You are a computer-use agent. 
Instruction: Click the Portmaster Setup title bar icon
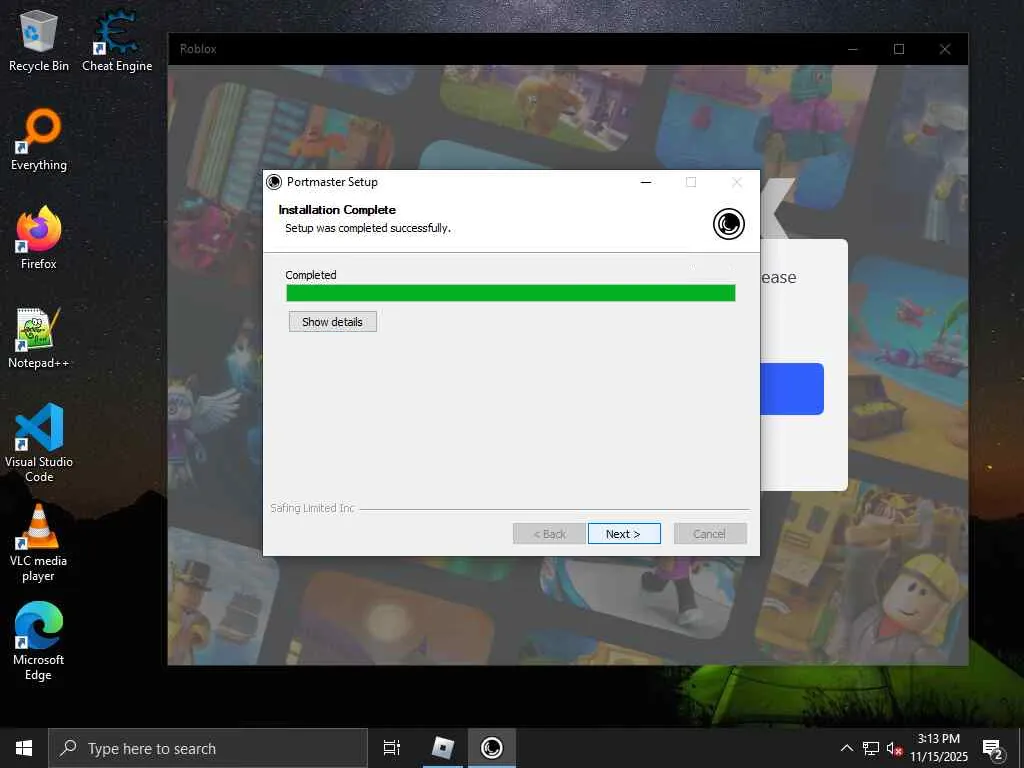pyautogui.click(x=274, y=182)
